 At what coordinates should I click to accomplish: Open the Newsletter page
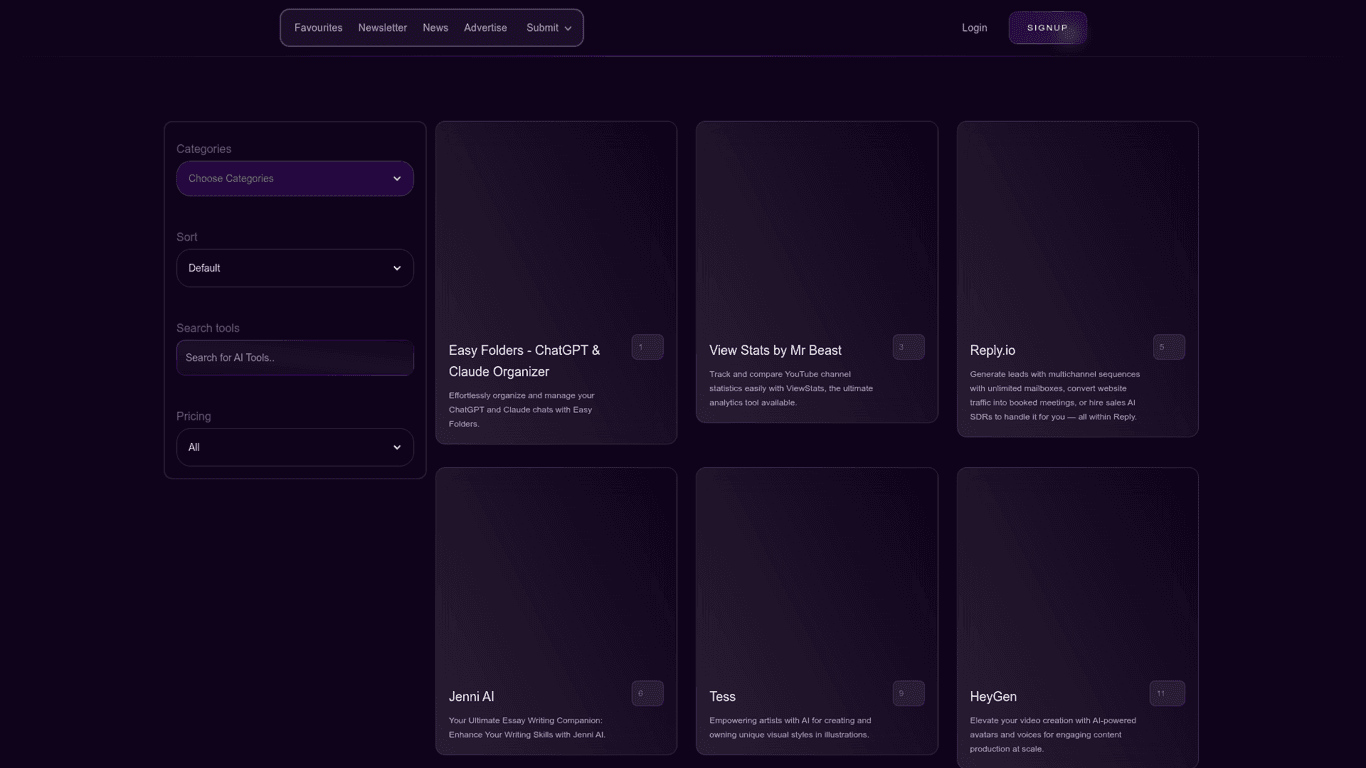click(382, 28)
